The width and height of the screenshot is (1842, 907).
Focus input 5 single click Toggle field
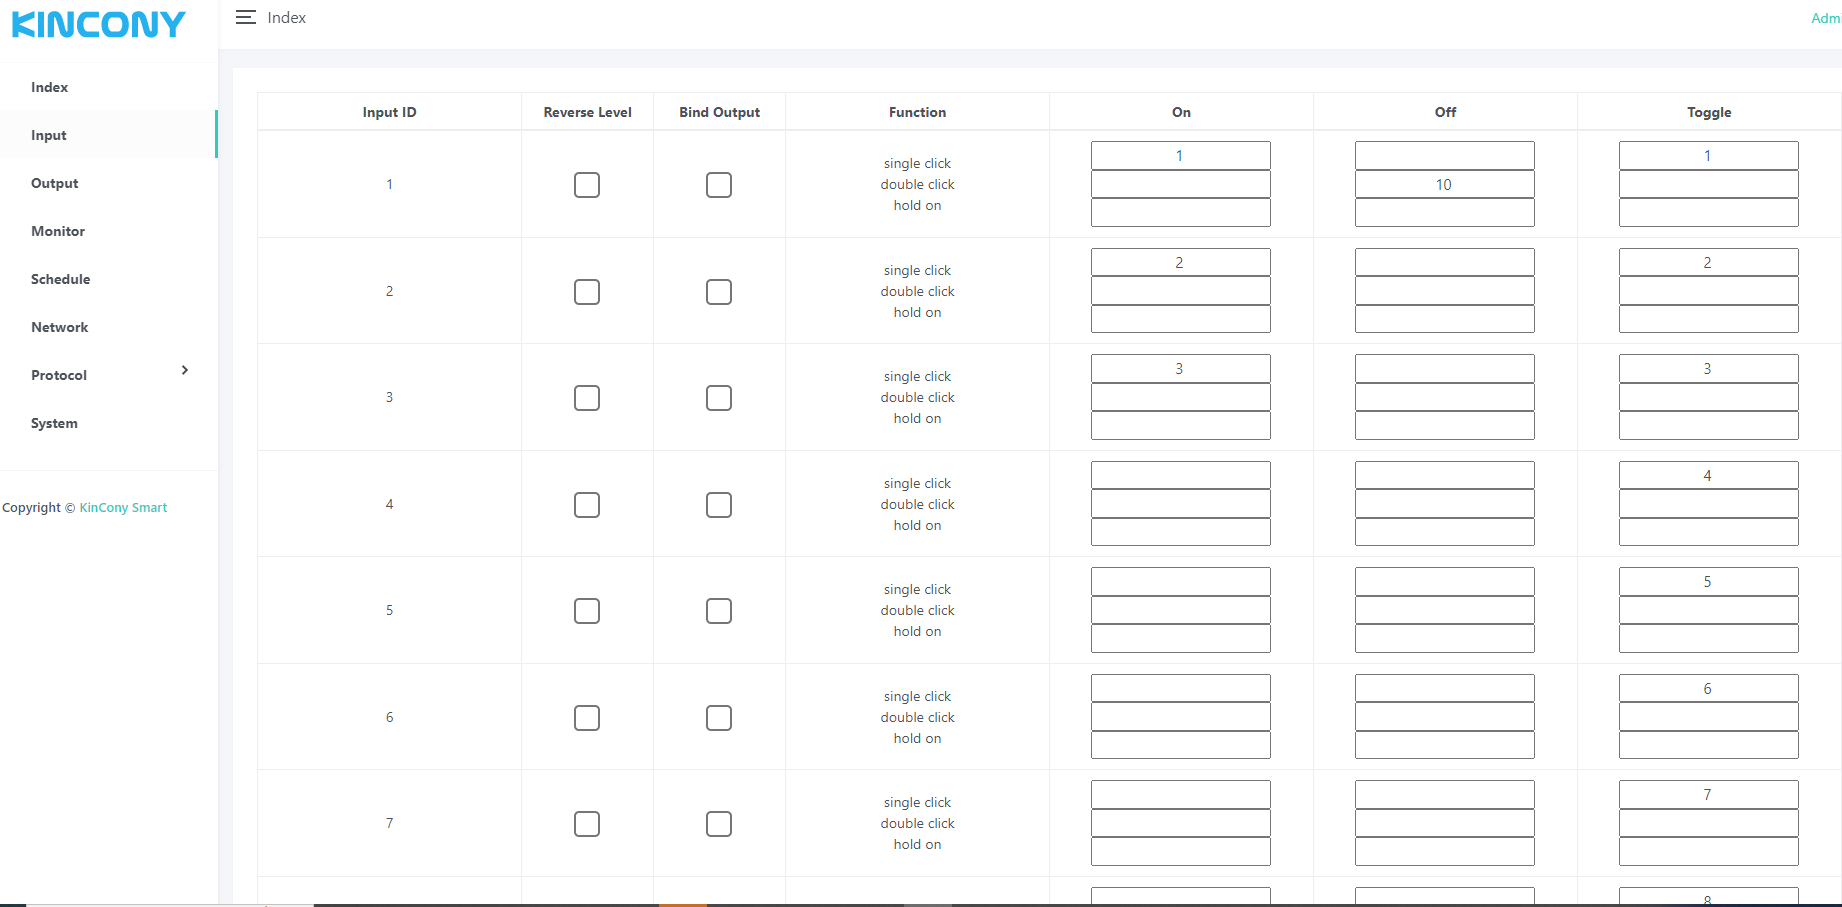point(1708,582)
